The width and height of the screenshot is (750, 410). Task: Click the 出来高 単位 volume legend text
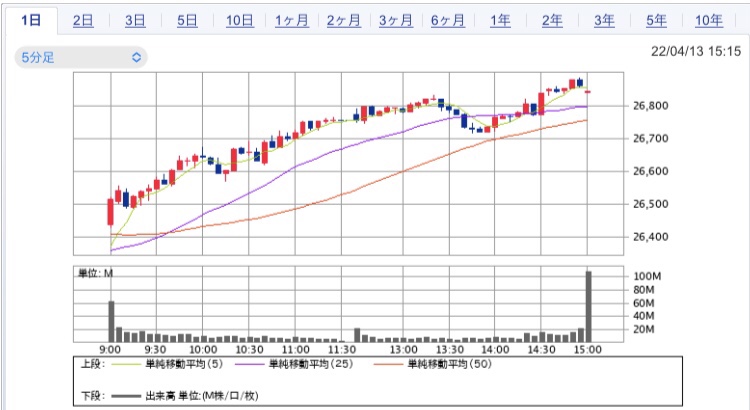click(202, 396)
